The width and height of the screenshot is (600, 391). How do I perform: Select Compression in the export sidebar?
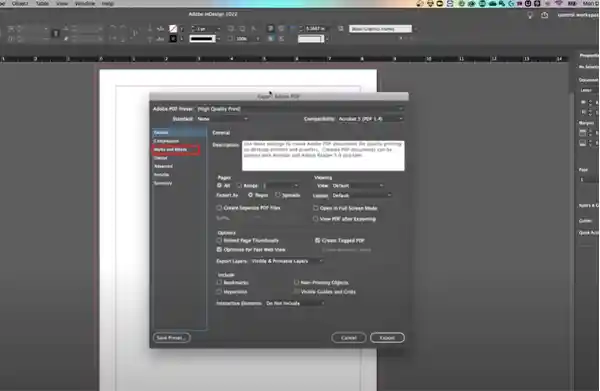pyautogui.click(x=166, y=141)
